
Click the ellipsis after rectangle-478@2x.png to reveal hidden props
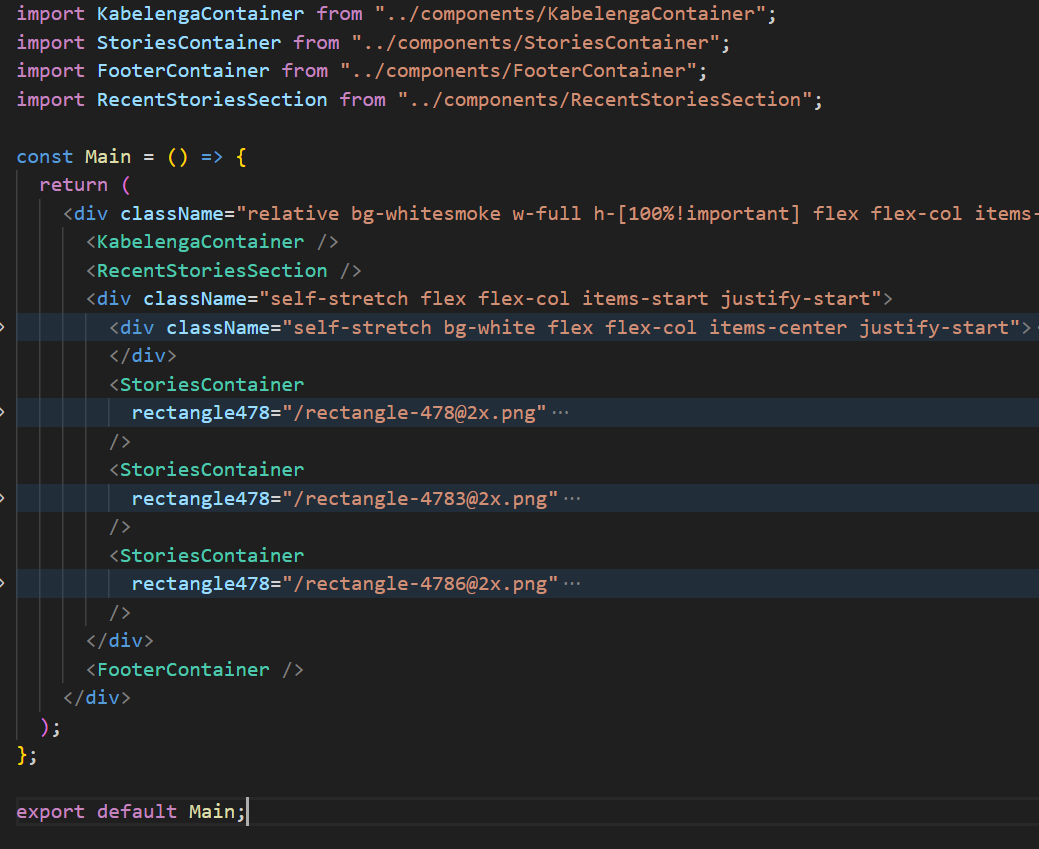point(562,412)
